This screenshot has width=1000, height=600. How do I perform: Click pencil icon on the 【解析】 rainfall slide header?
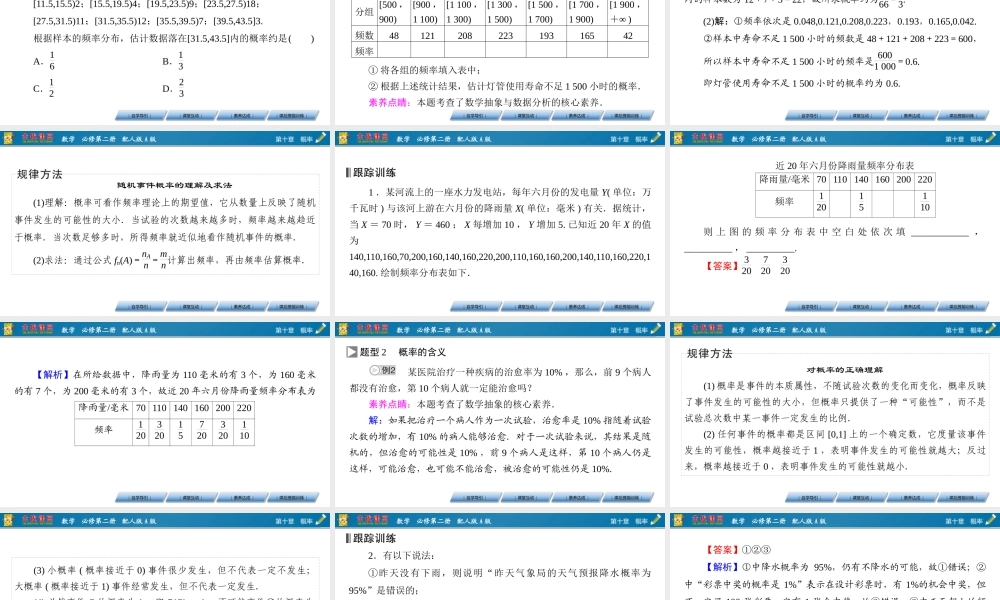(x=321, y=329)
